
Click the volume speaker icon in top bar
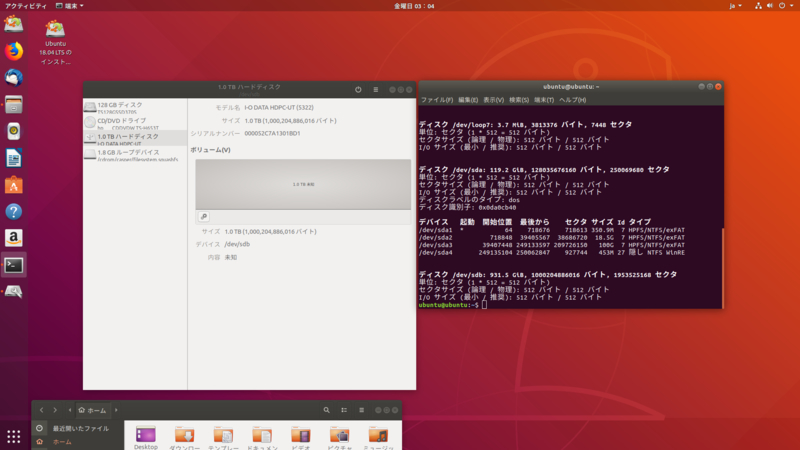pyautogui.click(x=769, y=6)
